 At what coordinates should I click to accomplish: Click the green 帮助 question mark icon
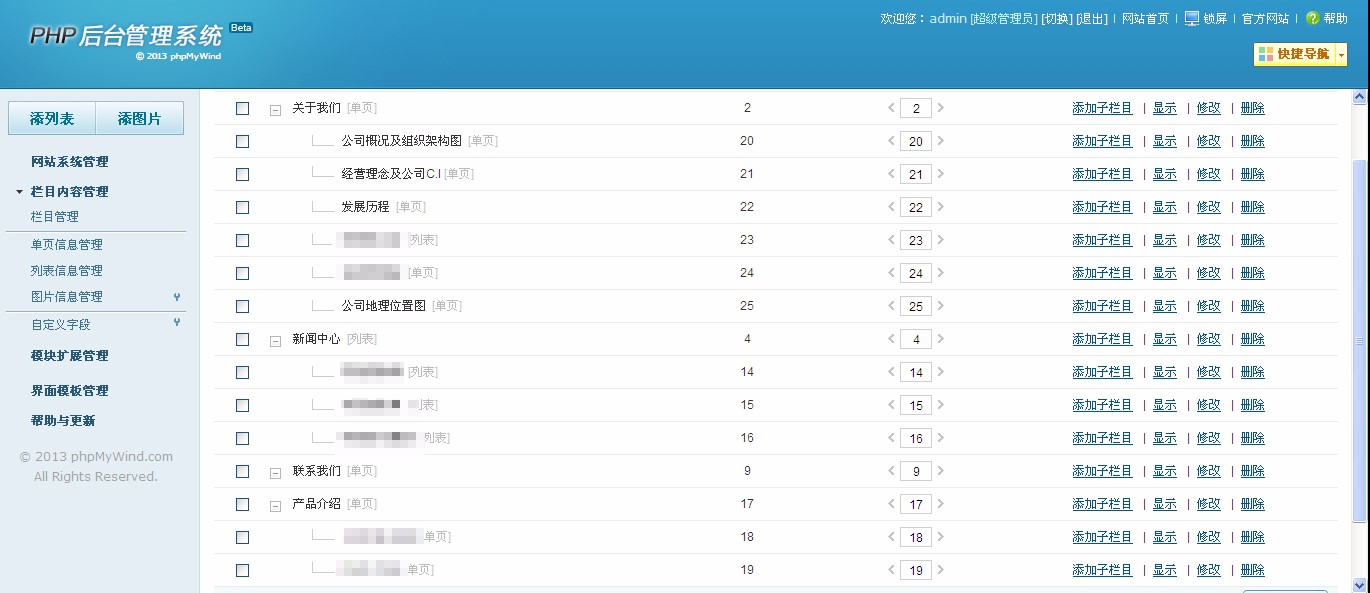point(1314,17)
